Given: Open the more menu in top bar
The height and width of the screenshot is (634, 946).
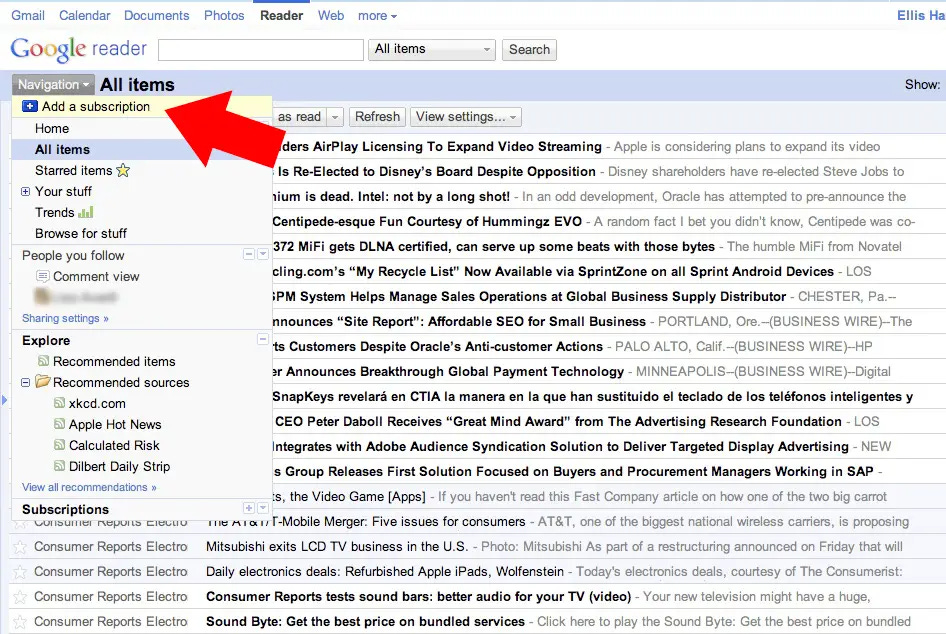Looking at the screenshot, I should (x=377, y=16).
